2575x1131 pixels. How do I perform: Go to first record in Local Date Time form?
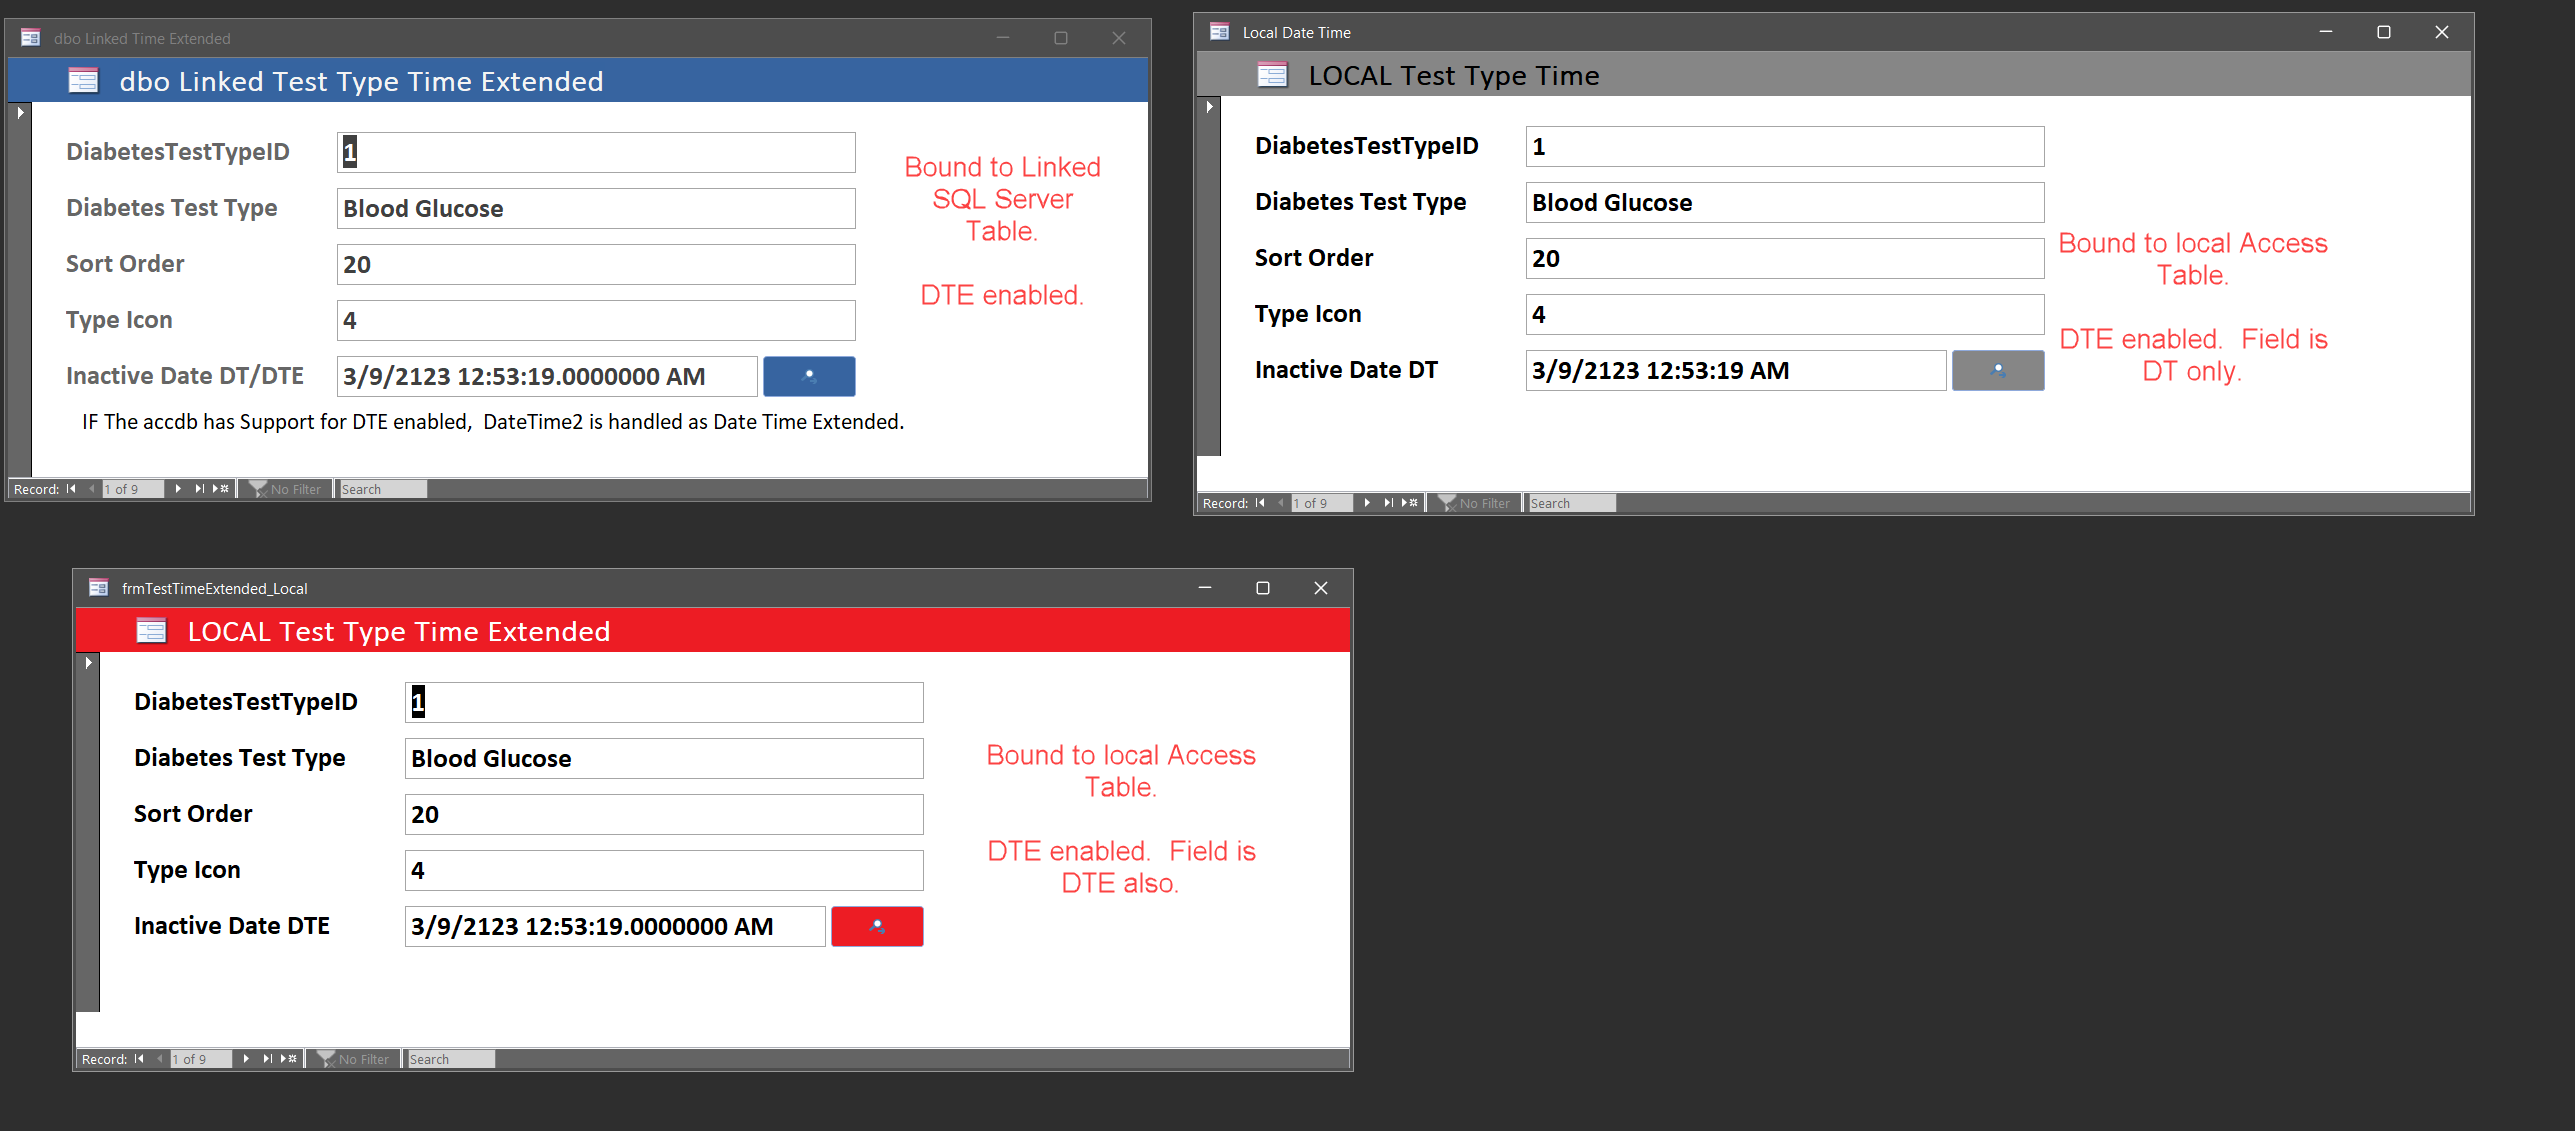[1260, 503]
